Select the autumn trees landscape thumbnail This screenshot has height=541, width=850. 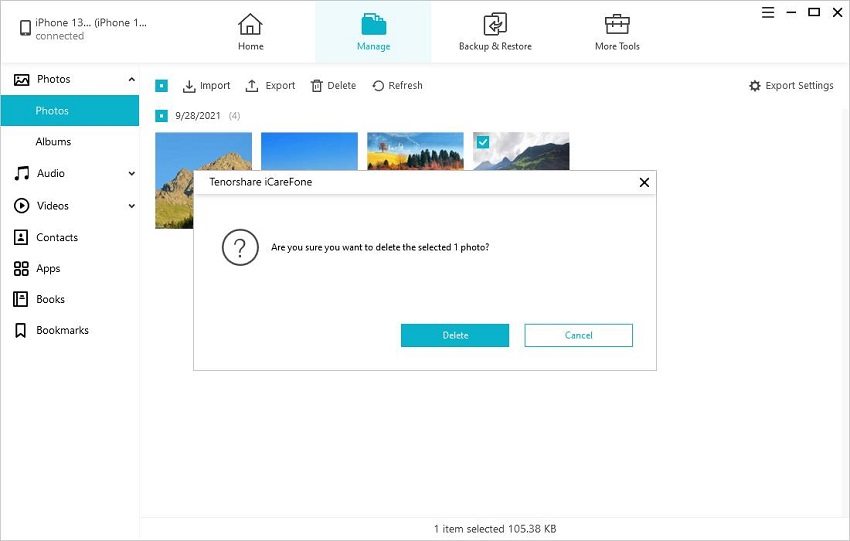click(x=415, y=151)
